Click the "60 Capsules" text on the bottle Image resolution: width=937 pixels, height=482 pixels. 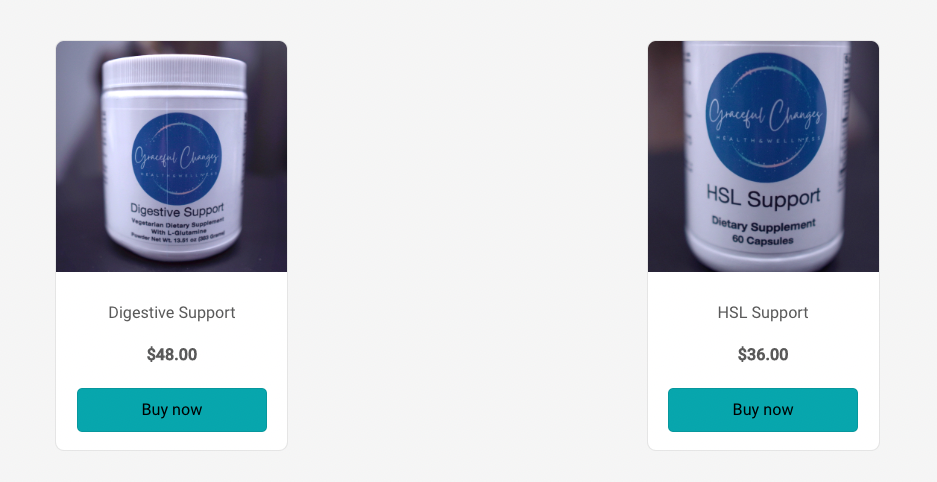(x=763, y=240)
